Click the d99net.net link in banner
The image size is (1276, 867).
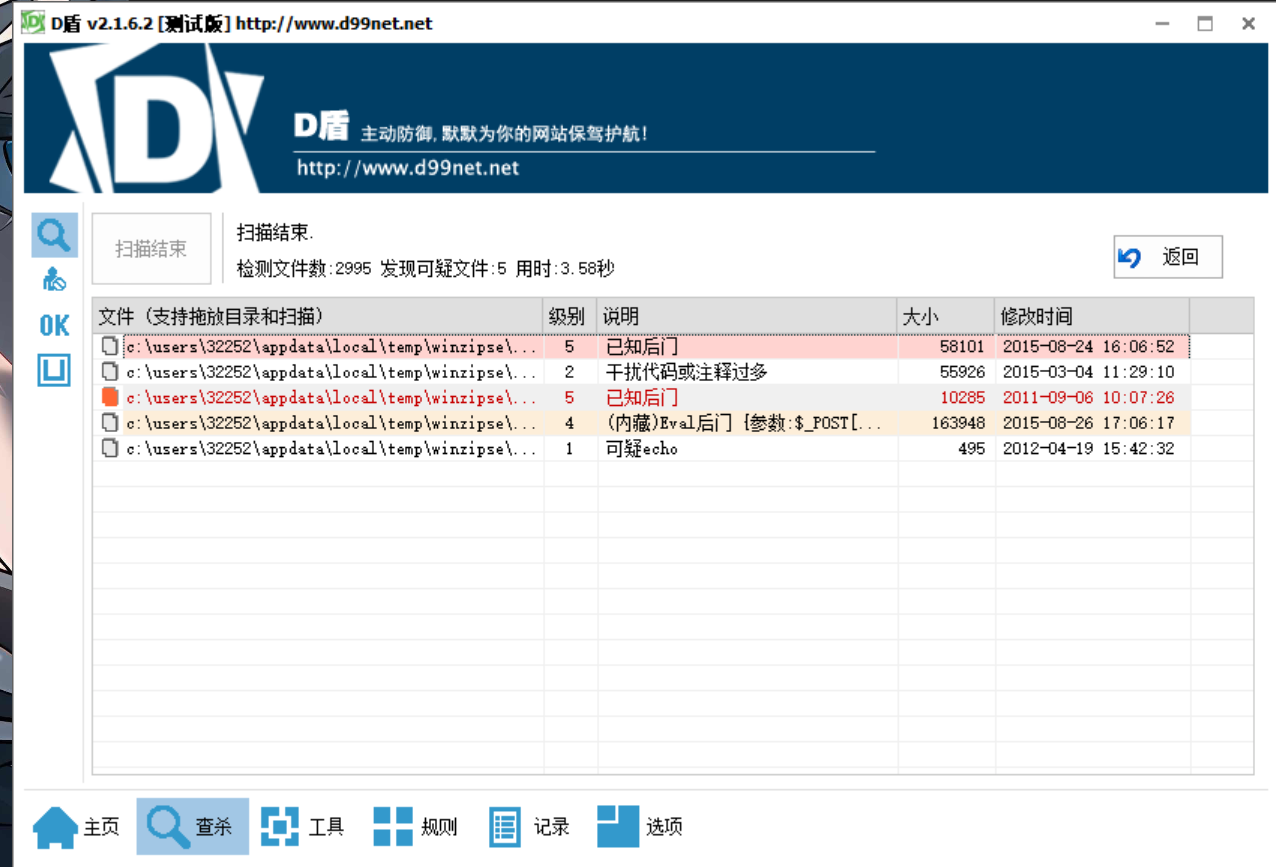click(x=408, y=168)
